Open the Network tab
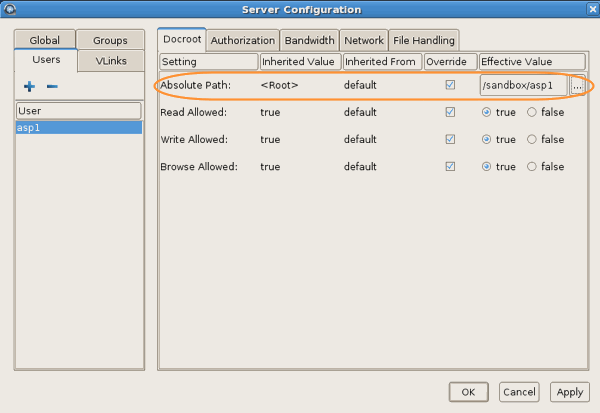The height and width of the screenshot is (413, 600). point(364,40)
